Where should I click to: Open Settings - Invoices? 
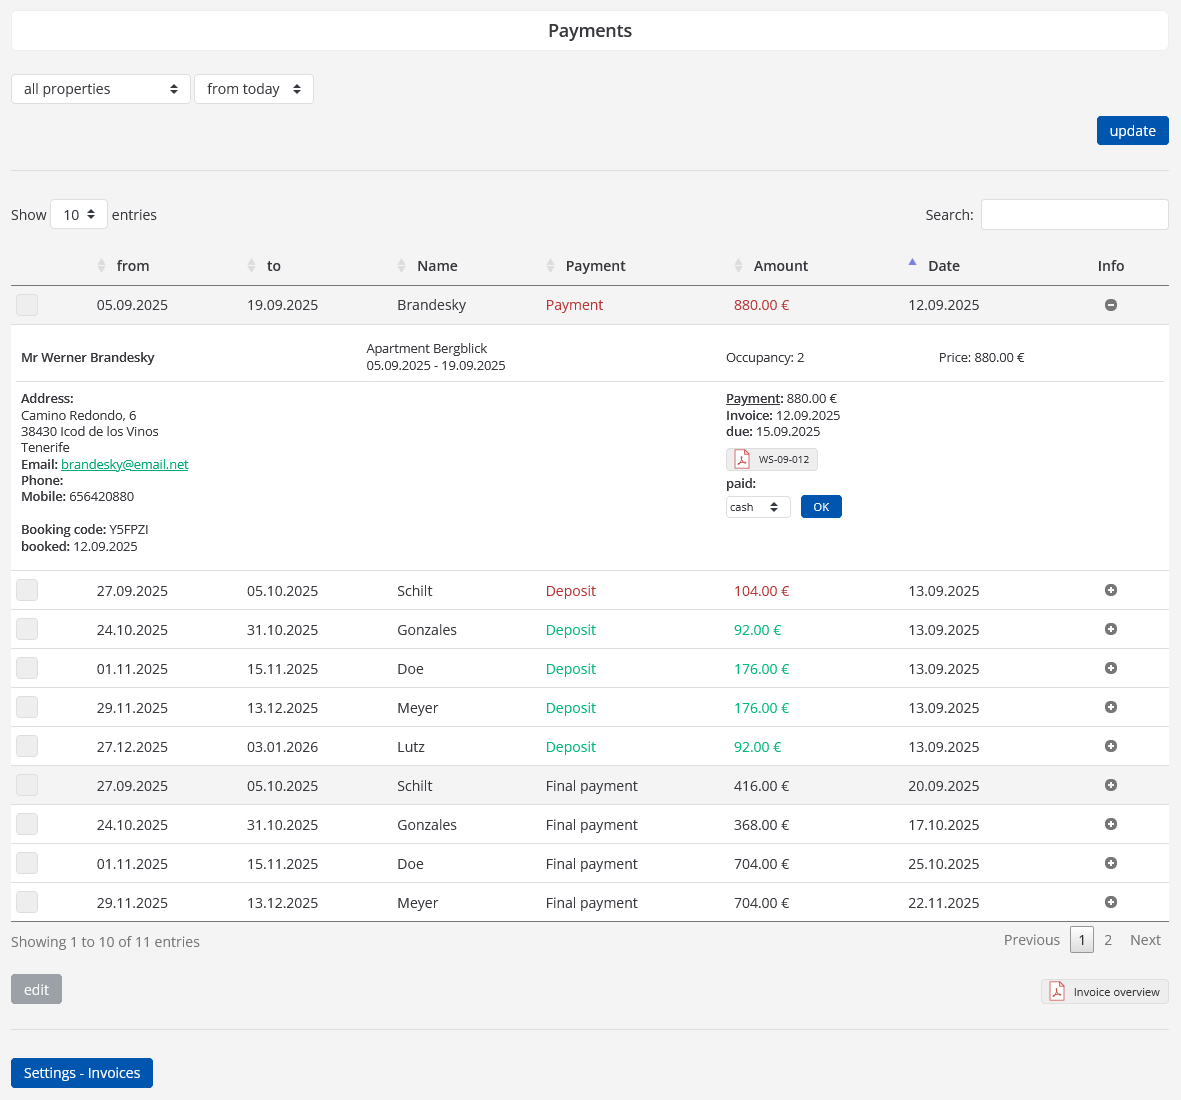(x=82, y=1073)
